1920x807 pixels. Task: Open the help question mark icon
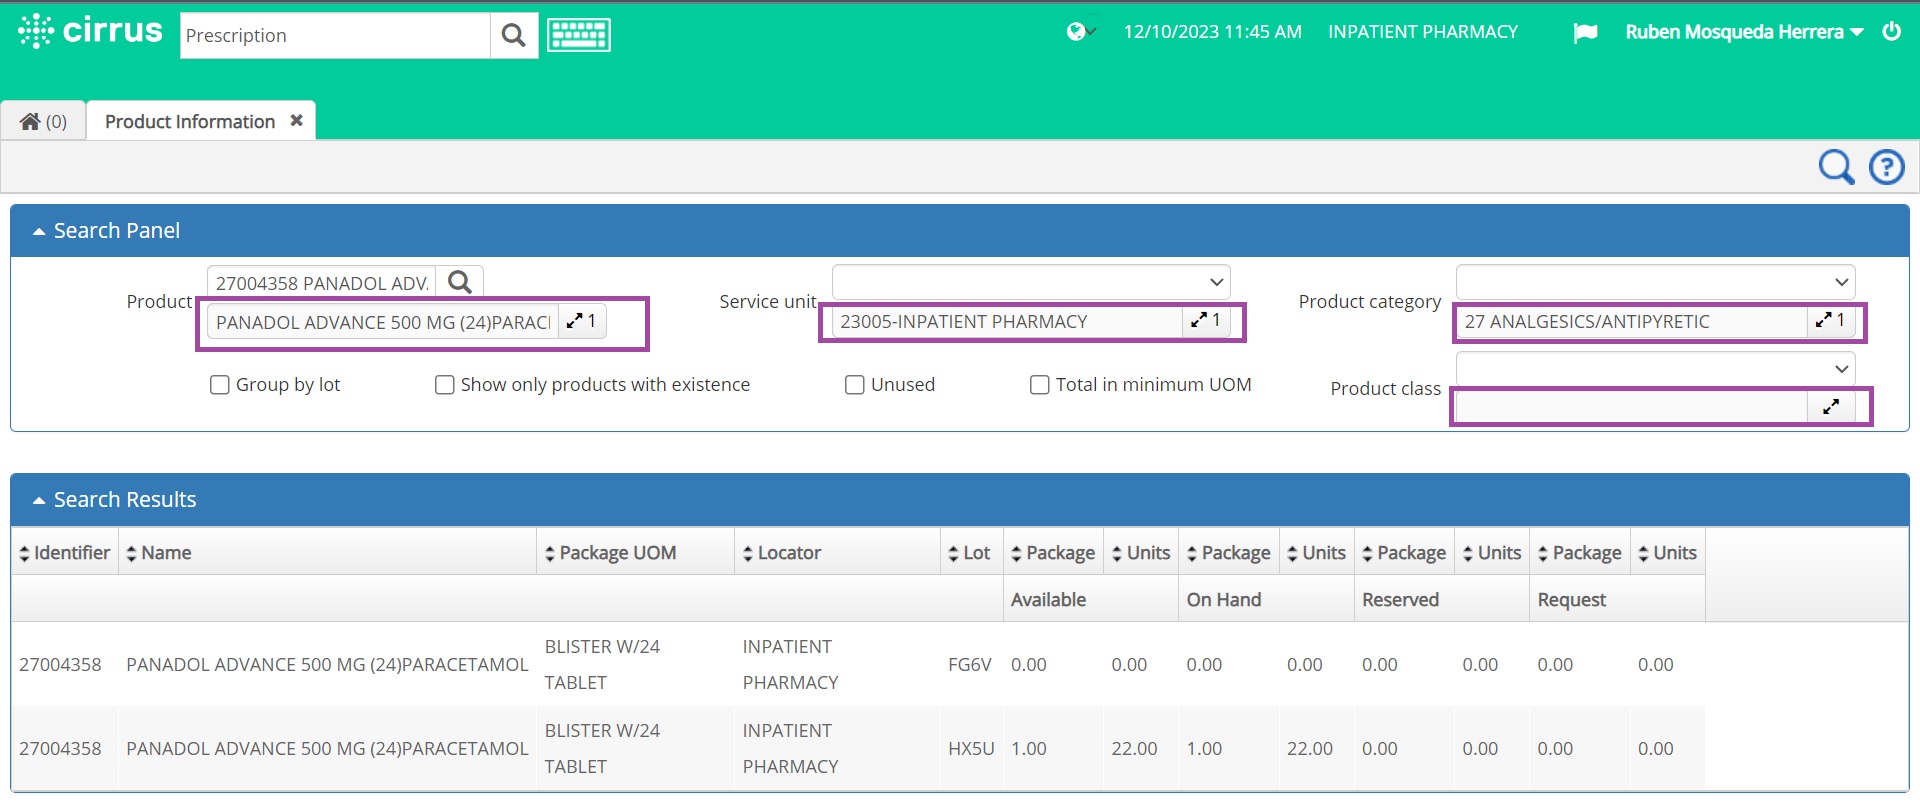coord(1887,167)
